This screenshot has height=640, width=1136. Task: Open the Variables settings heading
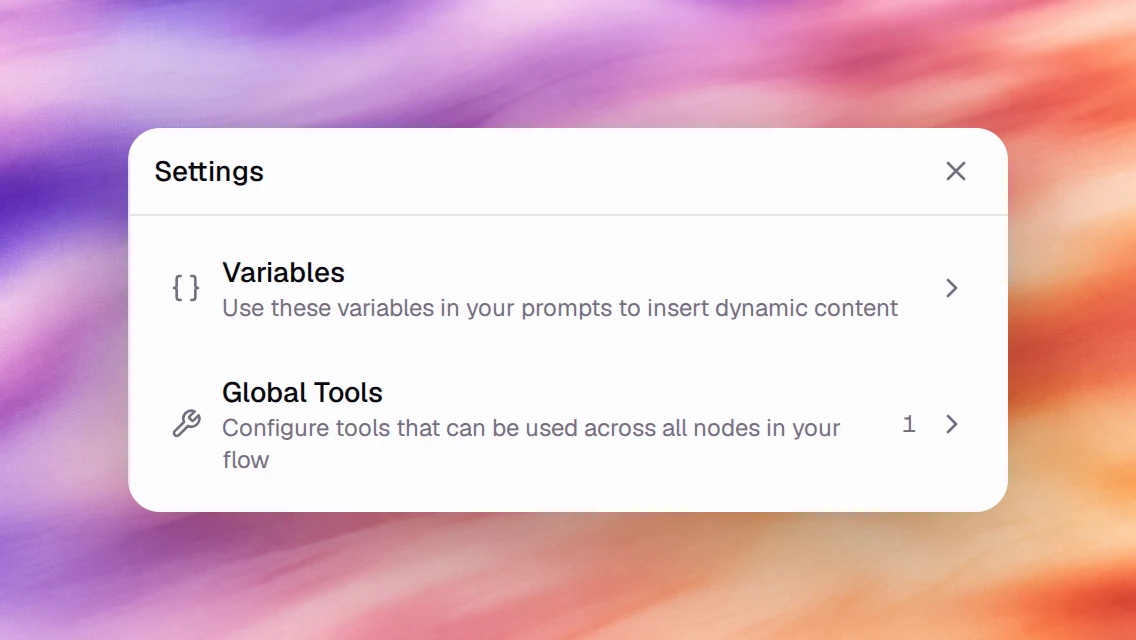pyautogui.click(x=283, y=273)
